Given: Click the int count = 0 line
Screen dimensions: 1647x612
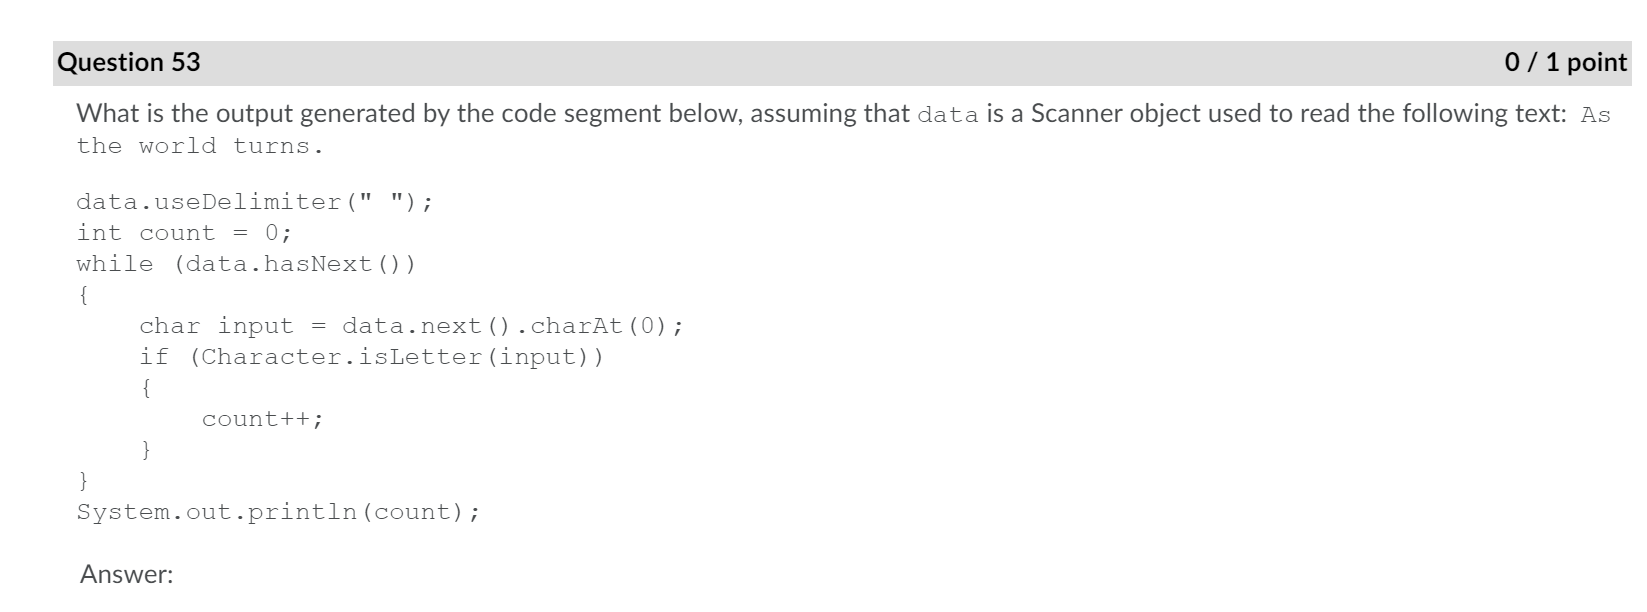Looking at the screenshot, I should pos(185,233).
